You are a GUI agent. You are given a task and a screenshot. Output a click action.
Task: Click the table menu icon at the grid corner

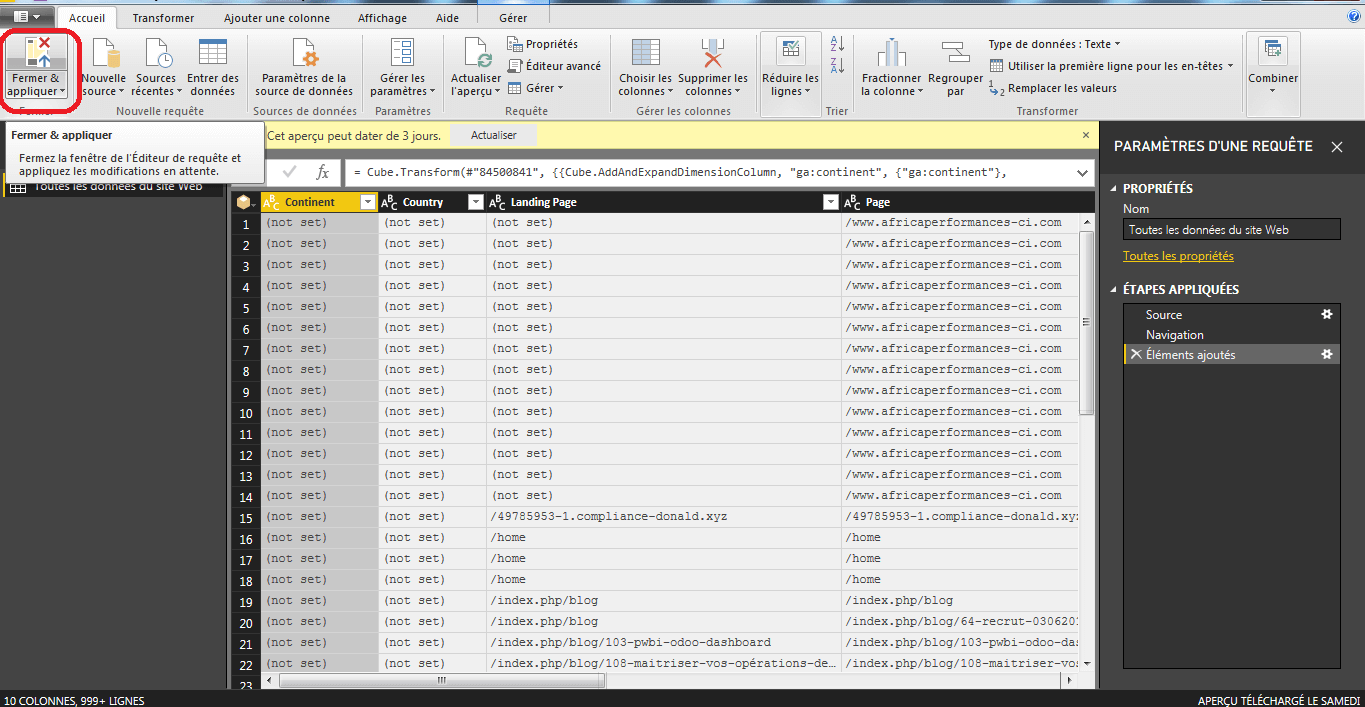tap(245, 202)
